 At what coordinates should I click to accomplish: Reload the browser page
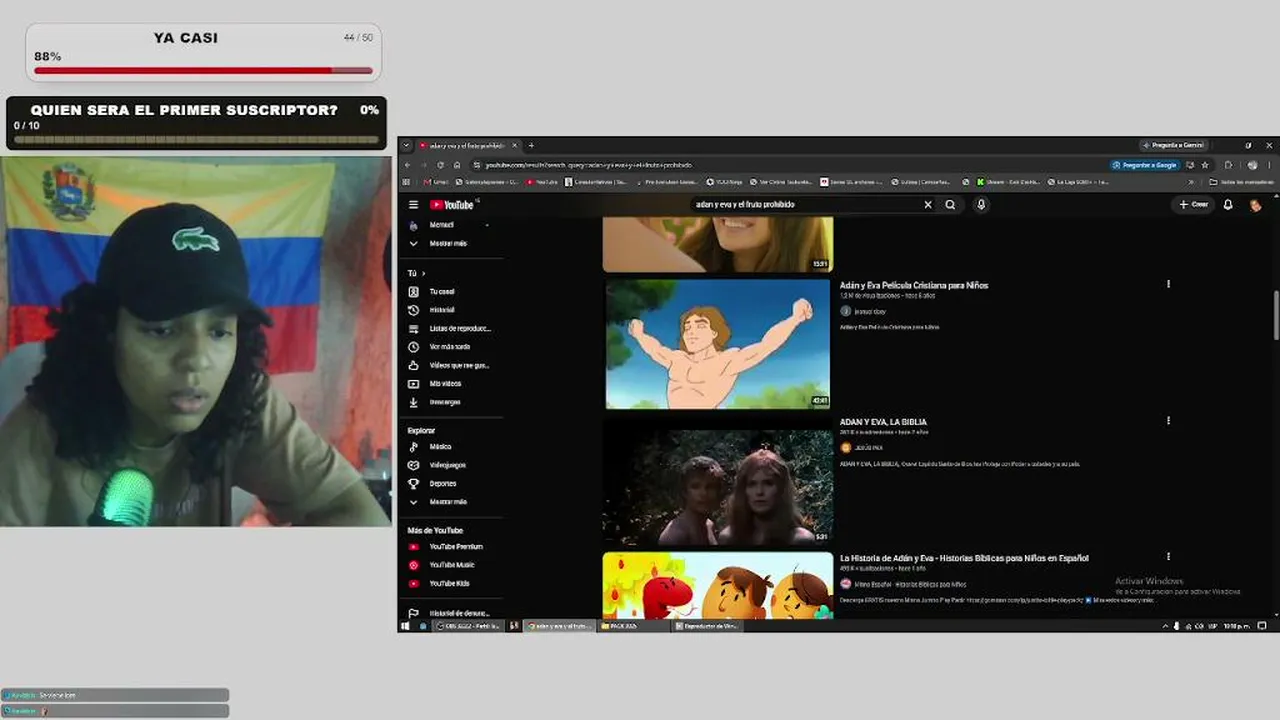[x=440, y=165]
